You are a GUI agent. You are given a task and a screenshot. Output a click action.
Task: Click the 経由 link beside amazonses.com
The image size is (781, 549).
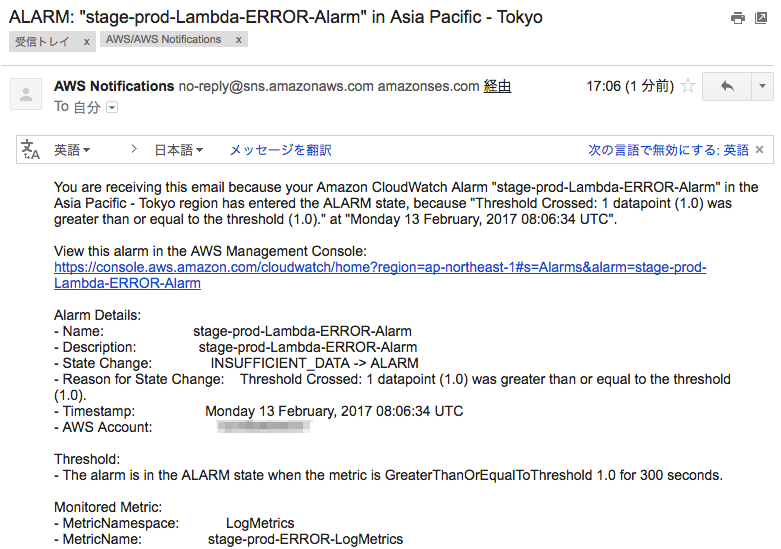497,86
